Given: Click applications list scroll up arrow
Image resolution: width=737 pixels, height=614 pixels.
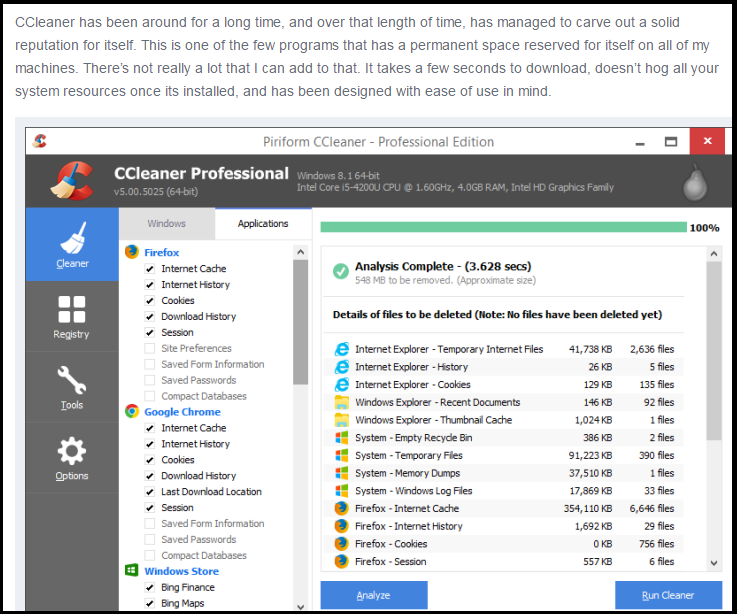Looking at the screenshot, I should click(x=301, y=252).
